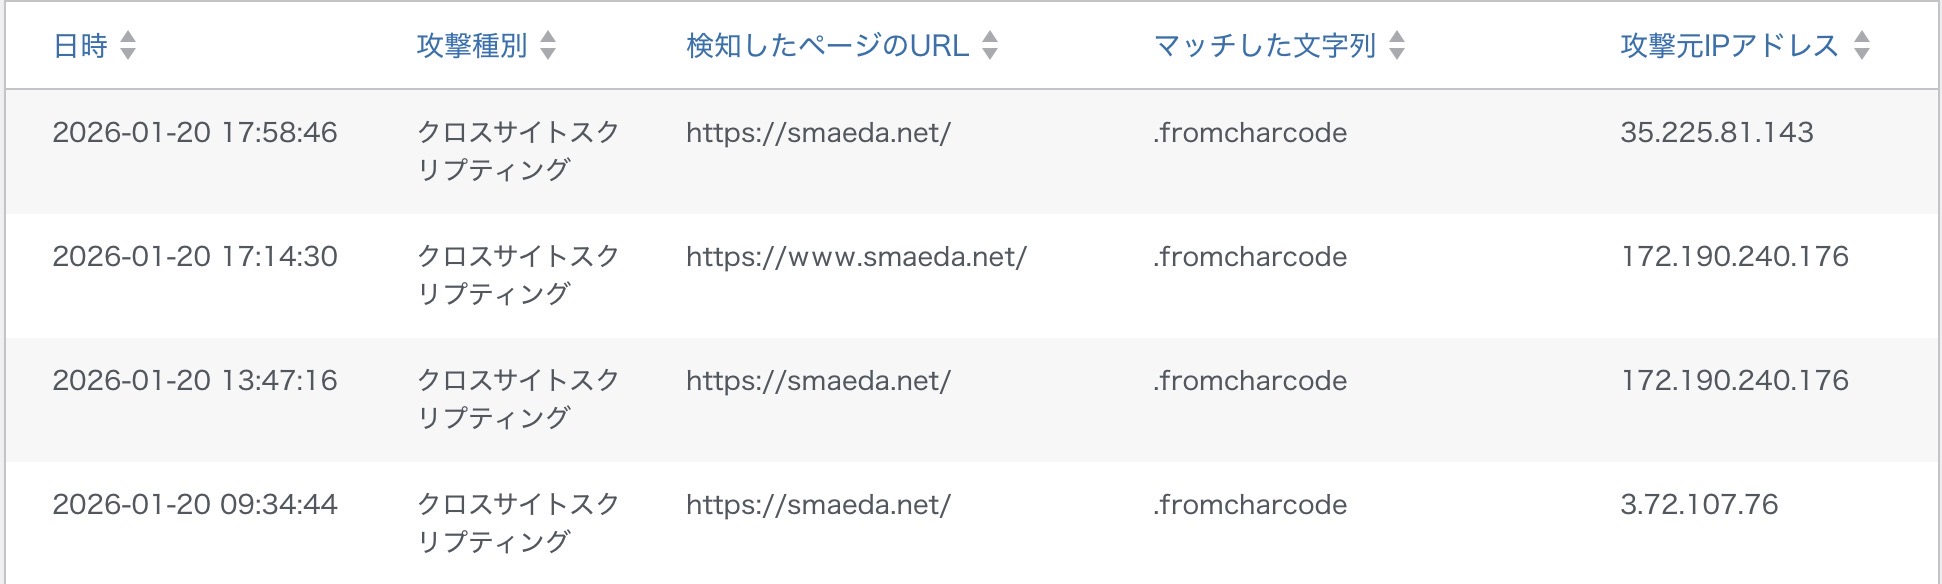Image resolution: width=1942 pixels, height=584 pixels.
Task: Click IP address 3.72.107.76
Action: 1699,505
